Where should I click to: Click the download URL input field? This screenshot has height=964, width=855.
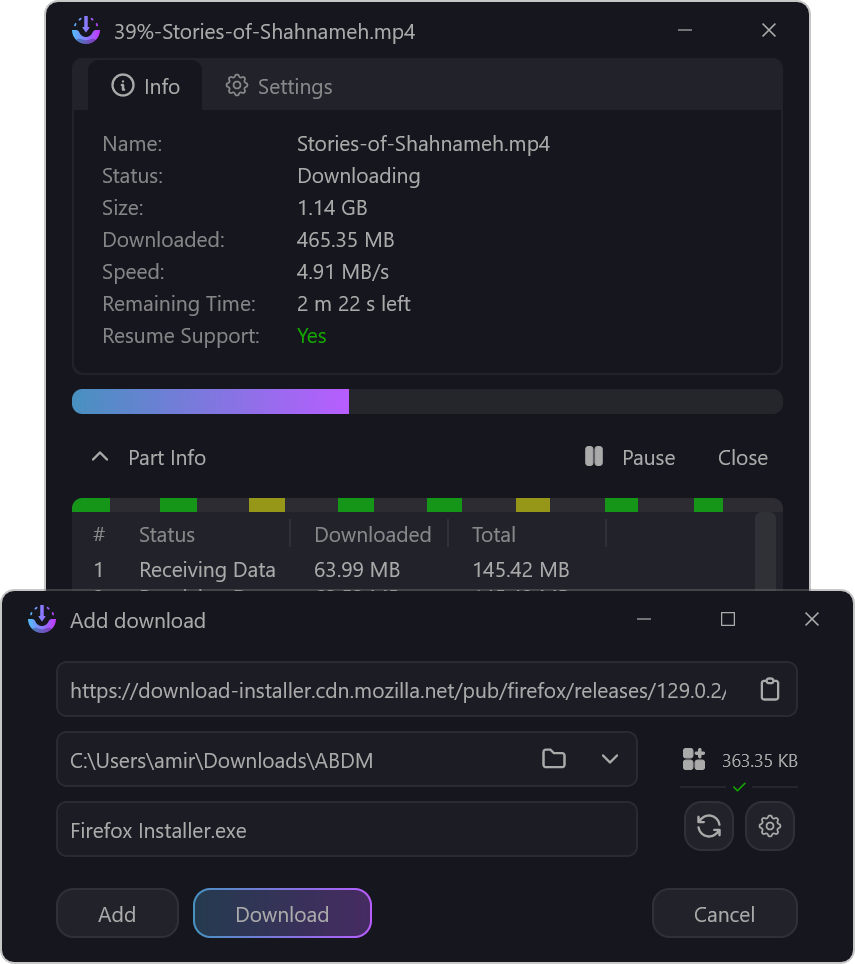400,689
